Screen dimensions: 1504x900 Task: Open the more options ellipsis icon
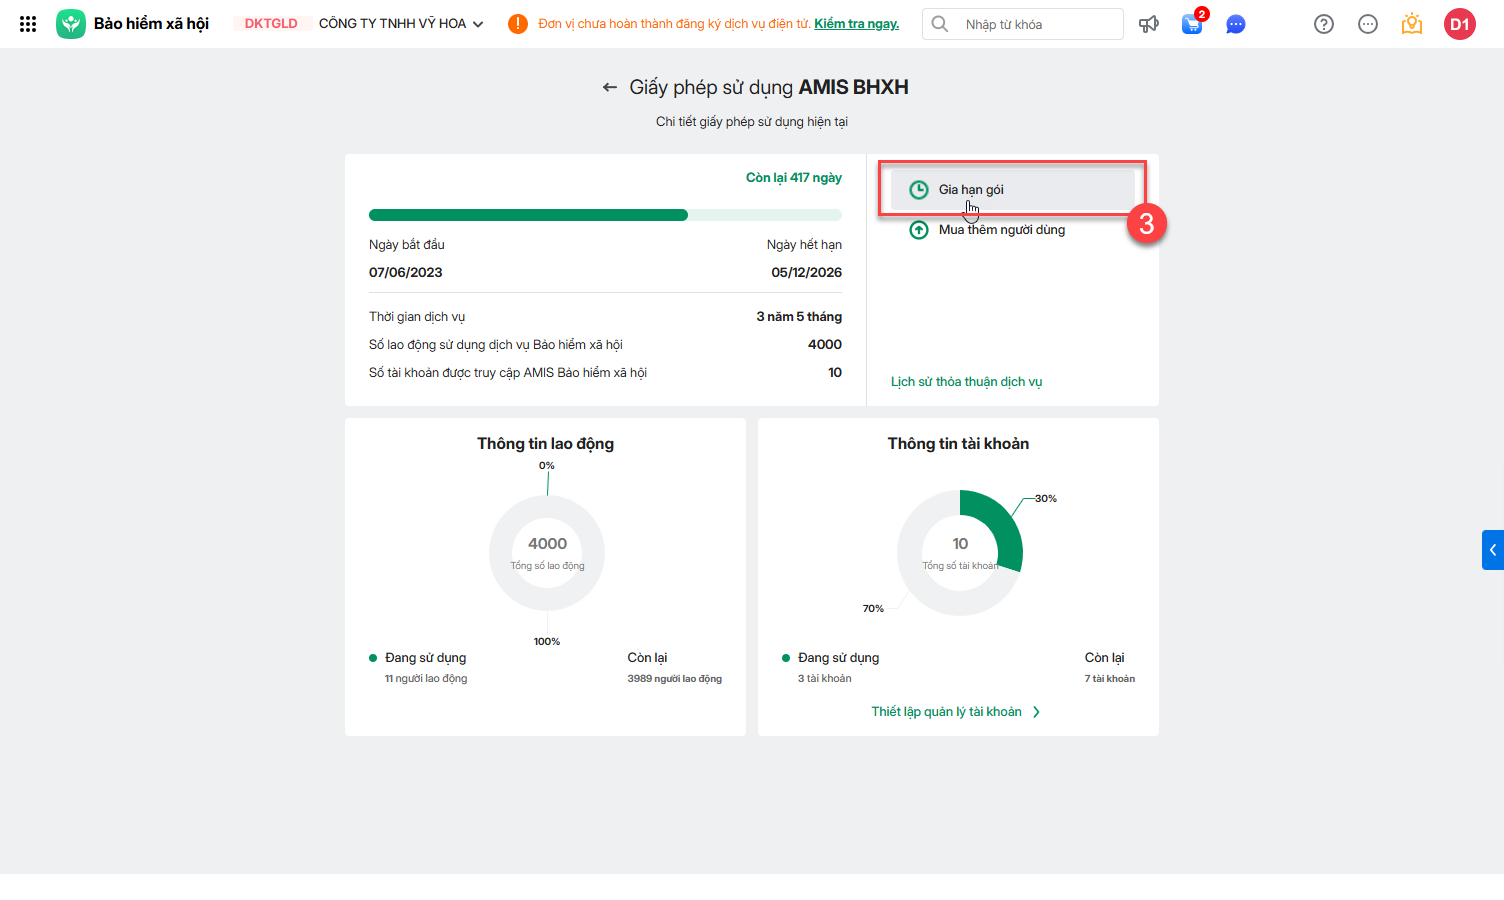pyautogui.click(x=1368, y=24)
